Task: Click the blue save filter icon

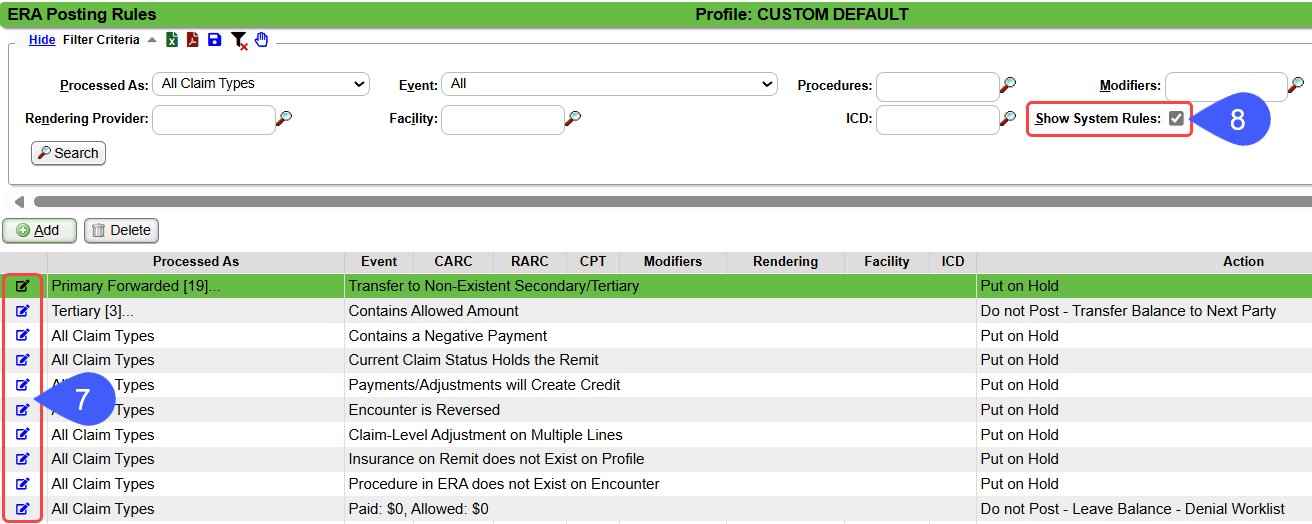Action: coord(214,40)
